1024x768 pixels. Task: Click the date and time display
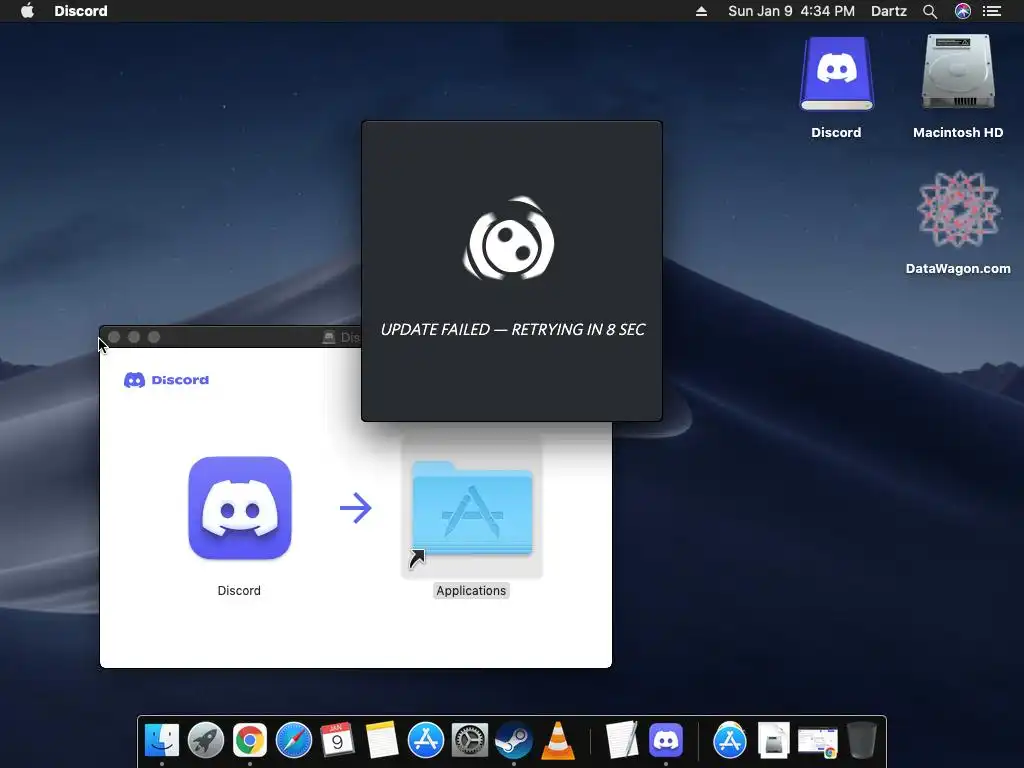791,11
